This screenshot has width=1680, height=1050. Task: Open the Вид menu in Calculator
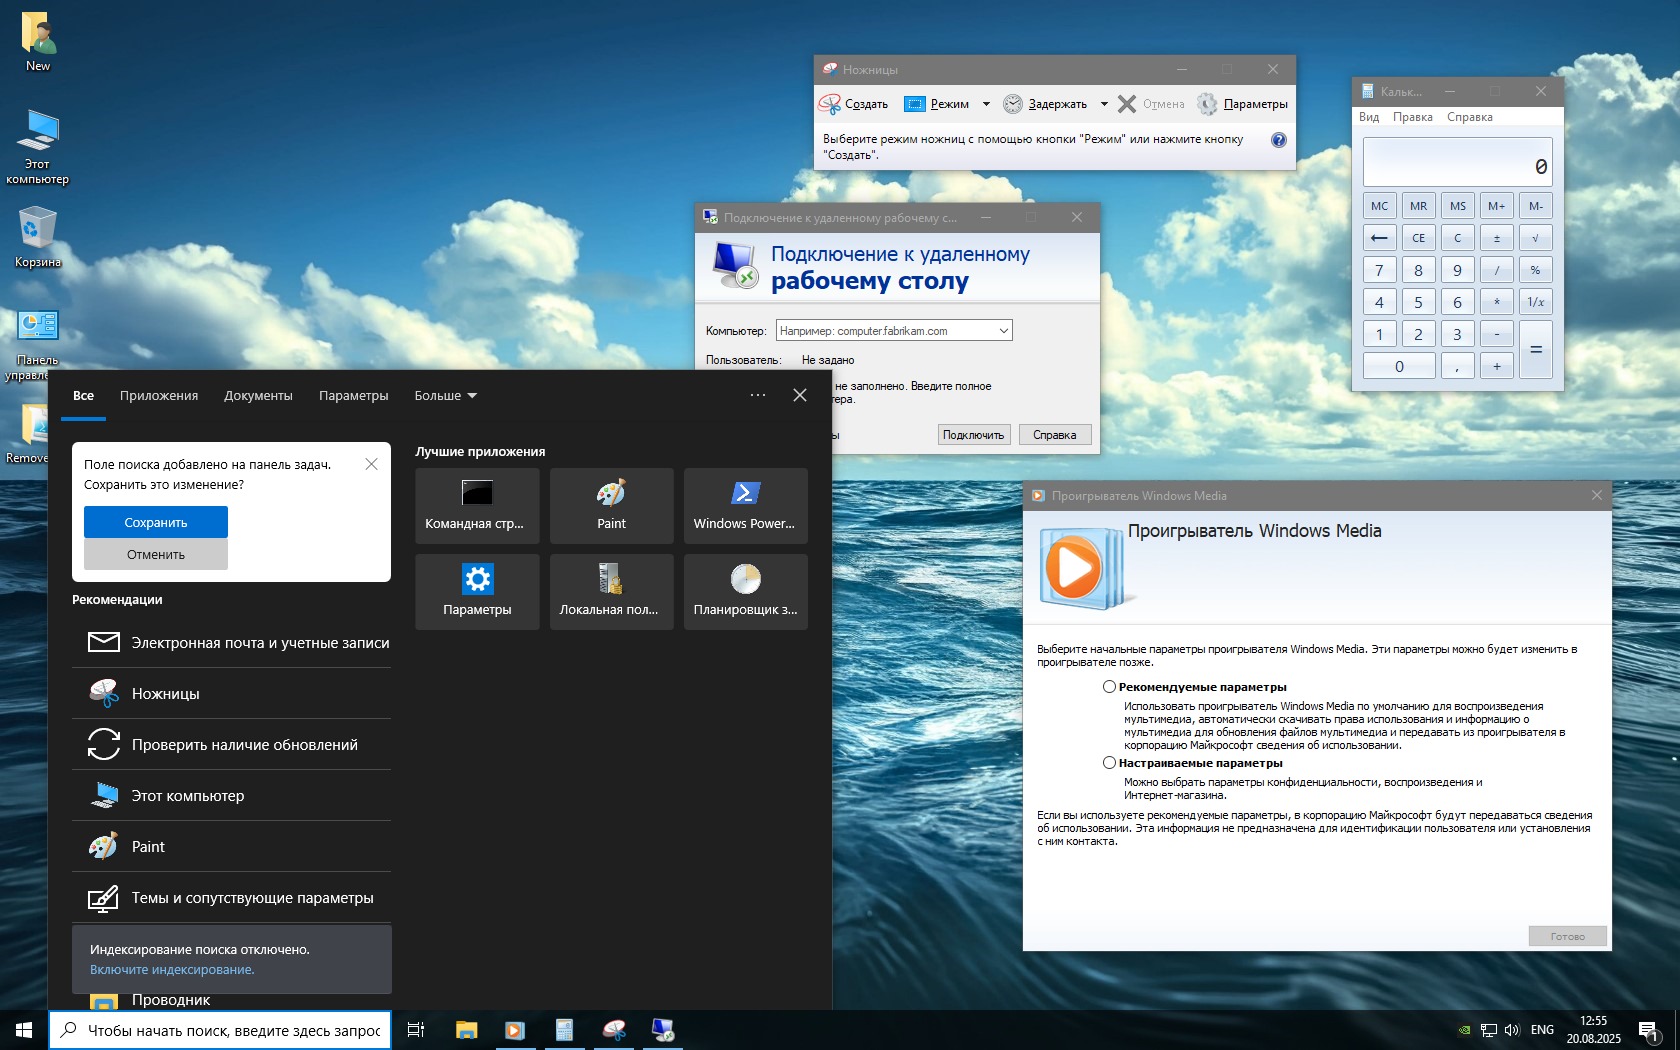point(1368,117)
